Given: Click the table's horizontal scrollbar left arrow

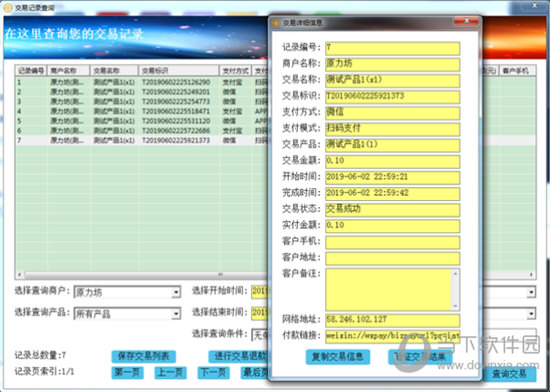Looking at the screenshot, I should tap(20, 275).
